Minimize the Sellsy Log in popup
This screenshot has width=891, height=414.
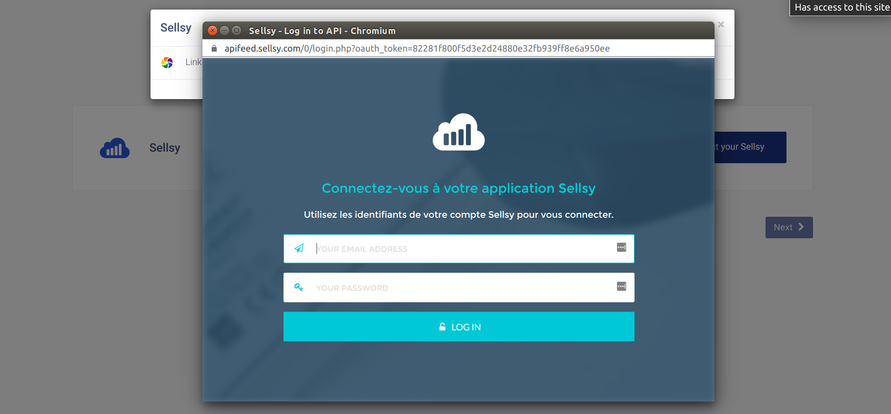(x=224, y=31)
